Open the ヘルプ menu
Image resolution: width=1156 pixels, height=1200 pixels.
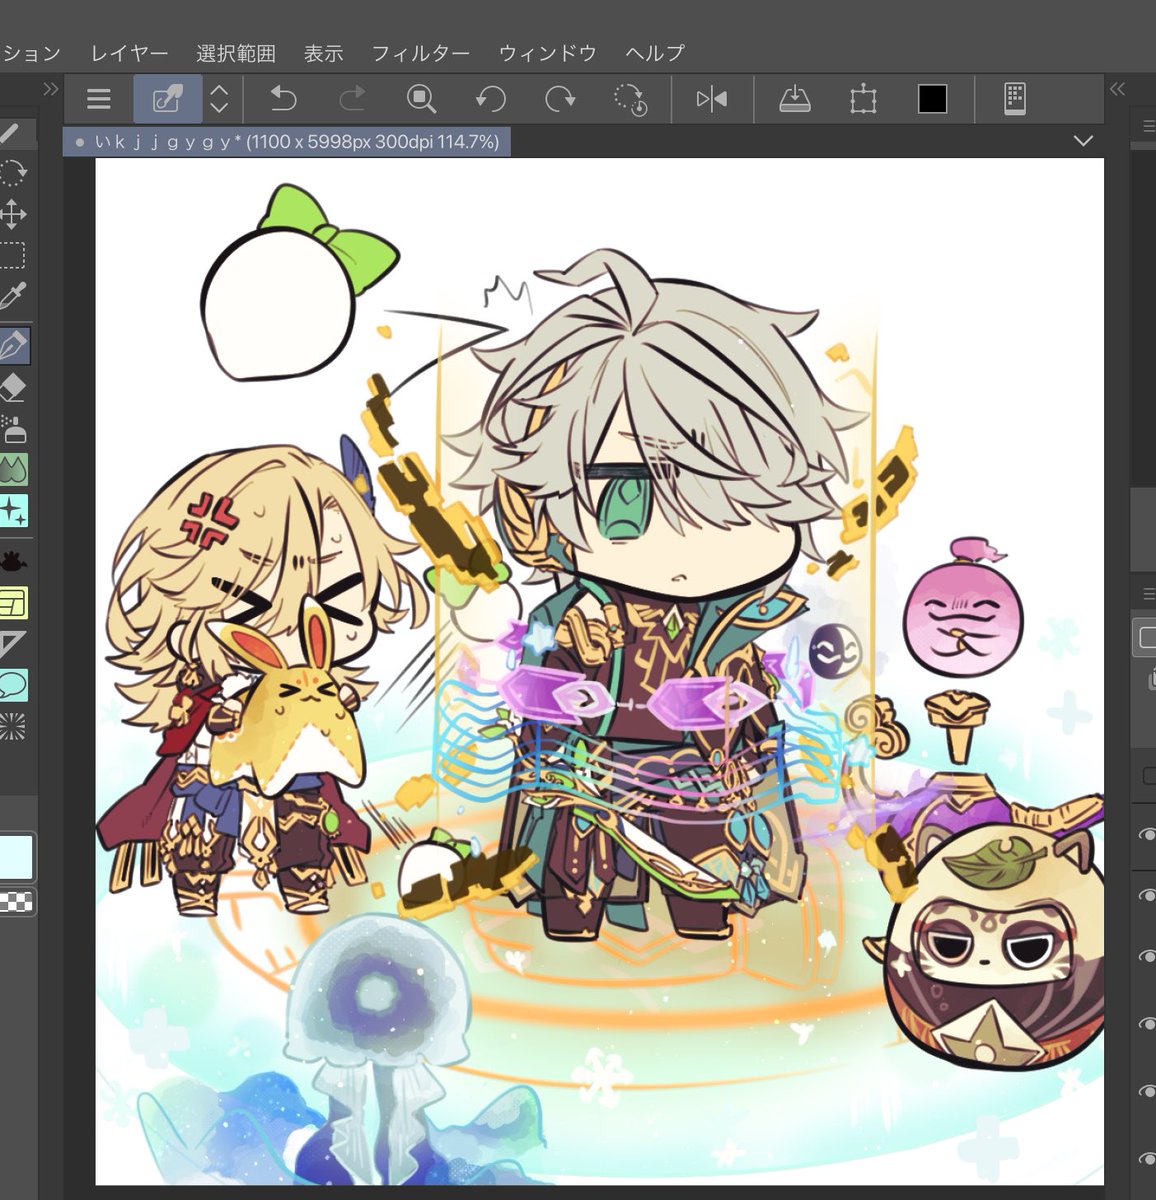pyautogui.click(x=655, y=53)
